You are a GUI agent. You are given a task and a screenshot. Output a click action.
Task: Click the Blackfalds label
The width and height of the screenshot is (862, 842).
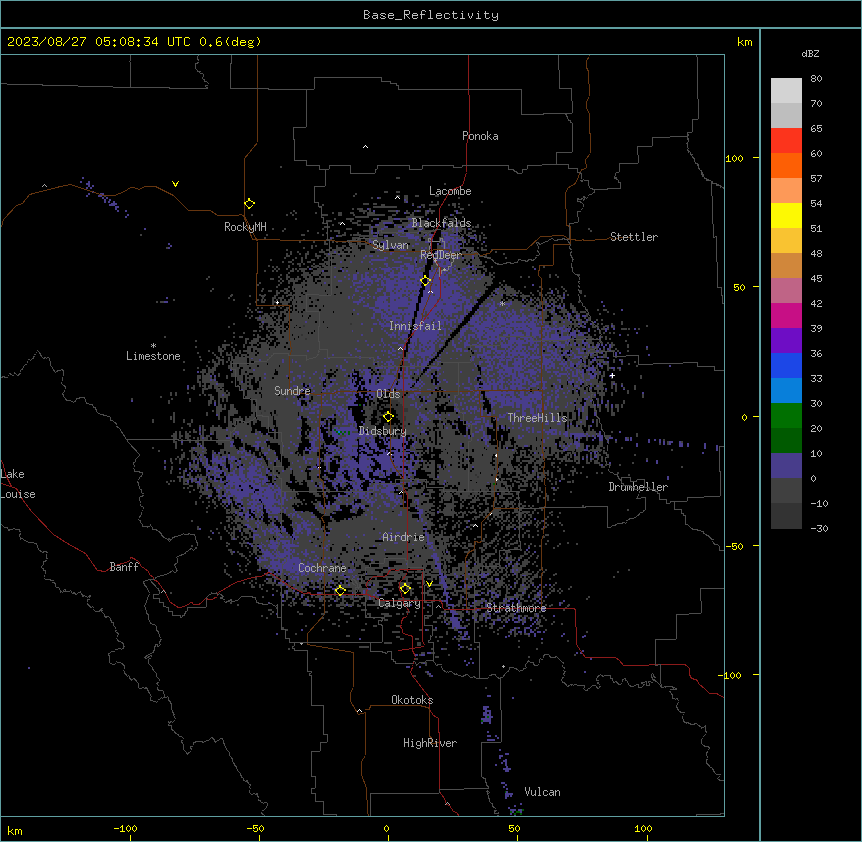441,223
